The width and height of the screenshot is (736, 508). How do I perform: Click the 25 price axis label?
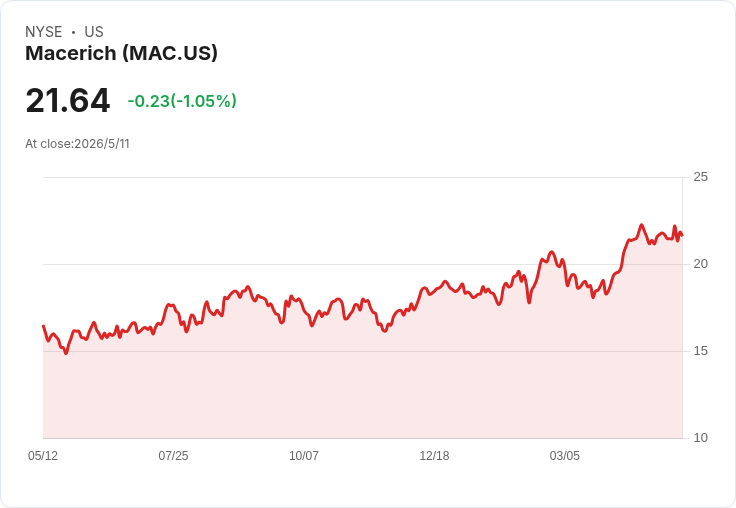click(x=700, y=177)
